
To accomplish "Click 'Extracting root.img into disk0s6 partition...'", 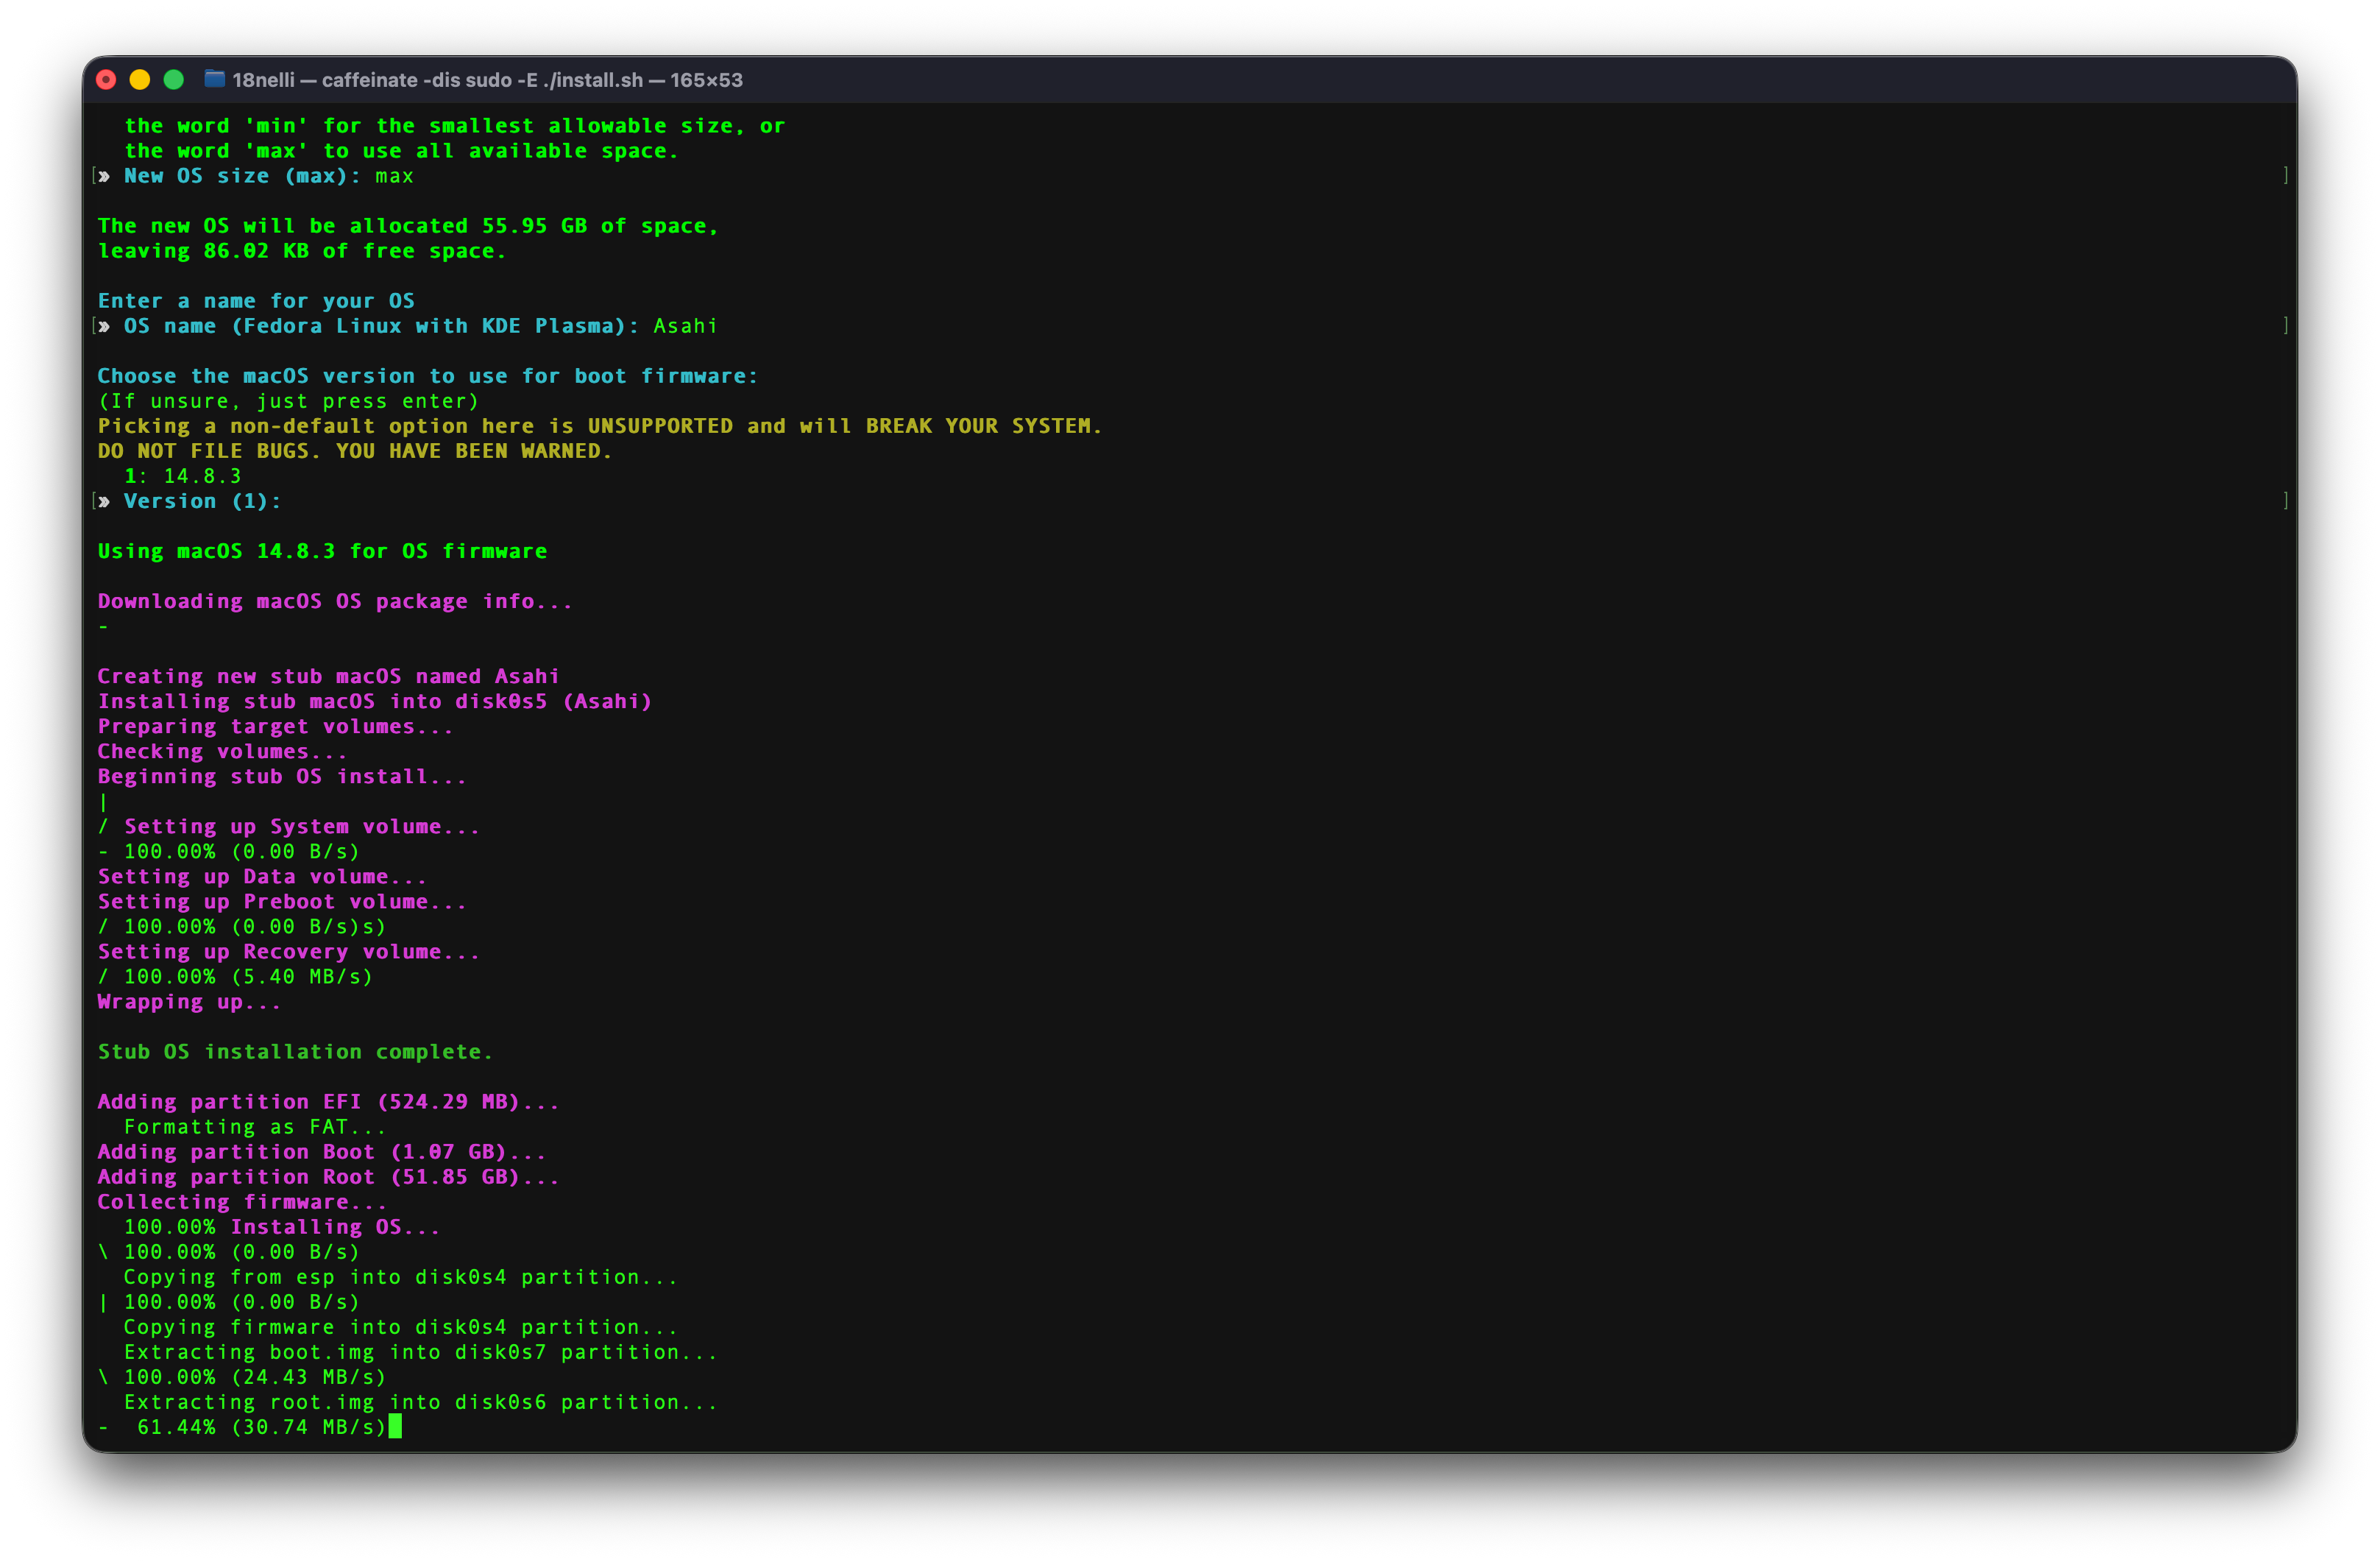I will tap(421, 1401).
